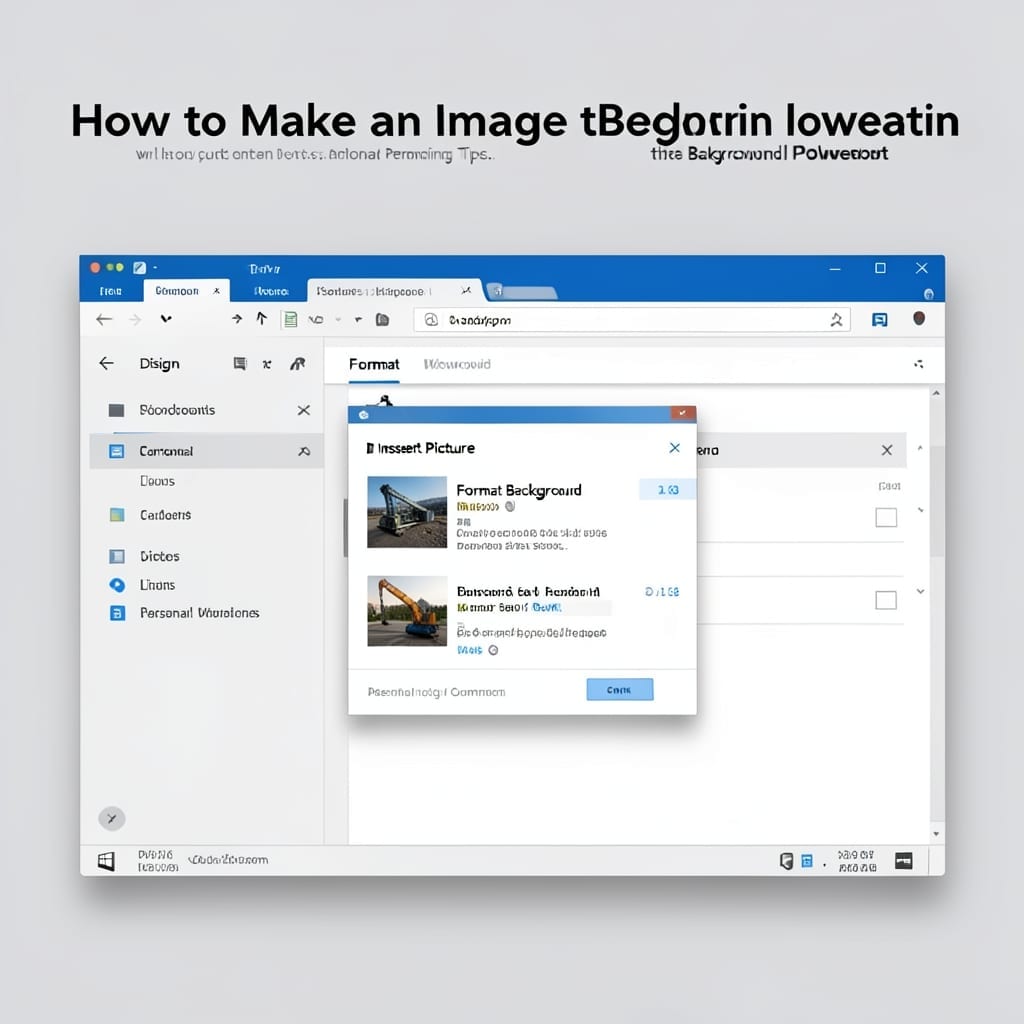Close the grey header row with the X
1024x1024 pixels.
click(x=887, y=450)
